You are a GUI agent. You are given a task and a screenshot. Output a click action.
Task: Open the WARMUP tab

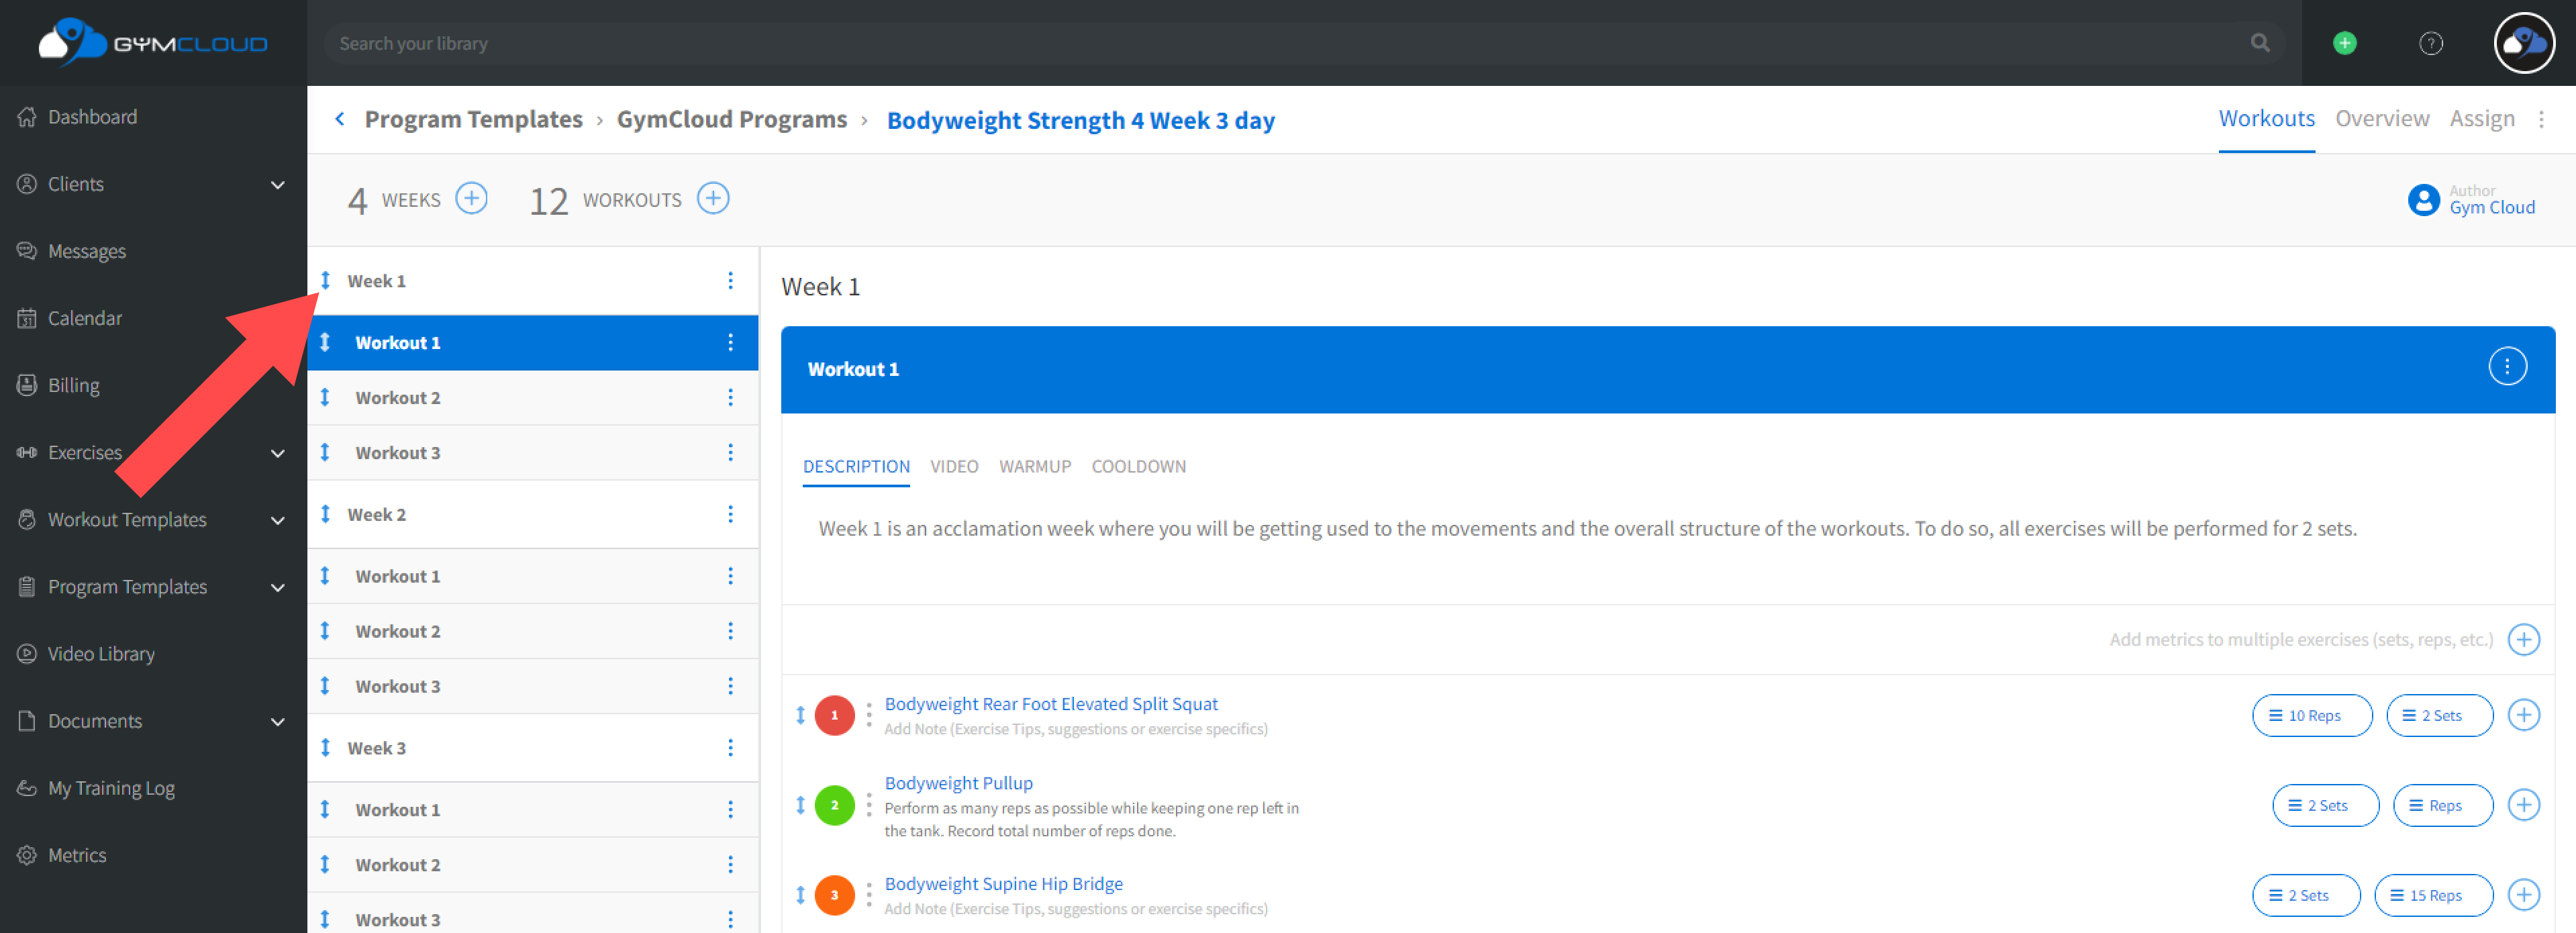coord(1034,466)
